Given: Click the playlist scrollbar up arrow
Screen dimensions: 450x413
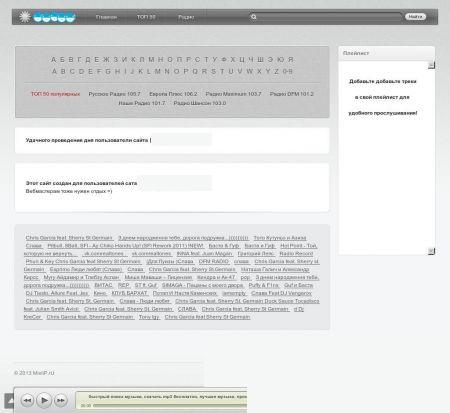Looking at the screenshot, I should [x=431, y=65].
